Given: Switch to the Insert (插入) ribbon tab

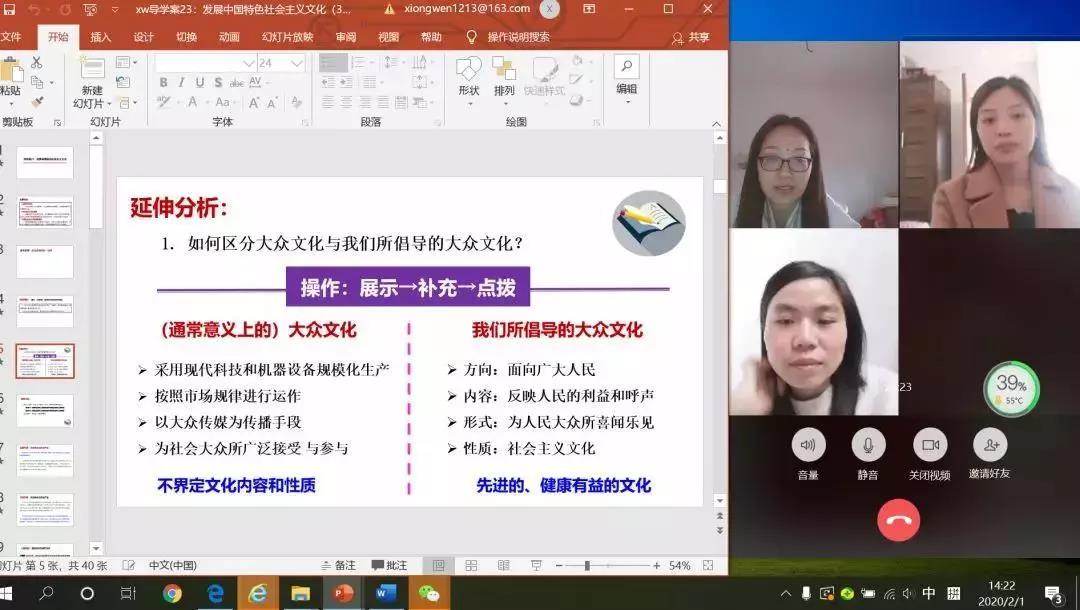Looking at the screenshot, I should 101,37.
